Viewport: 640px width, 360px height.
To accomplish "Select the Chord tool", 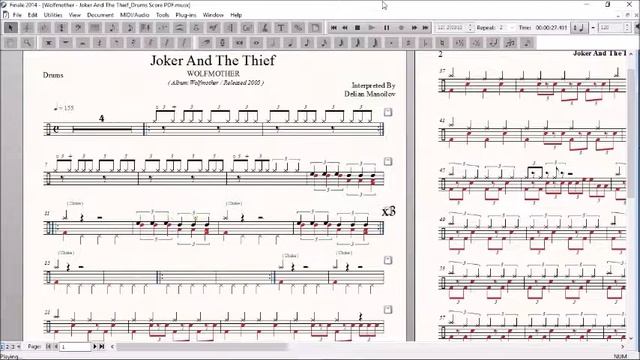I will [247, 28].
